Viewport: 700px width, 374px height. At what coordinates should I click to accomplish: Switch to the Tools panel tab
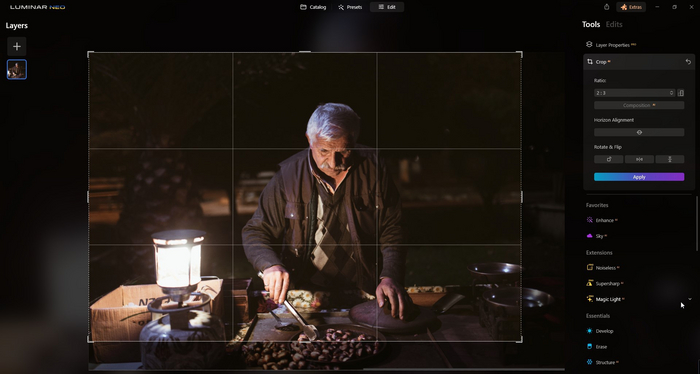[591, 25]
